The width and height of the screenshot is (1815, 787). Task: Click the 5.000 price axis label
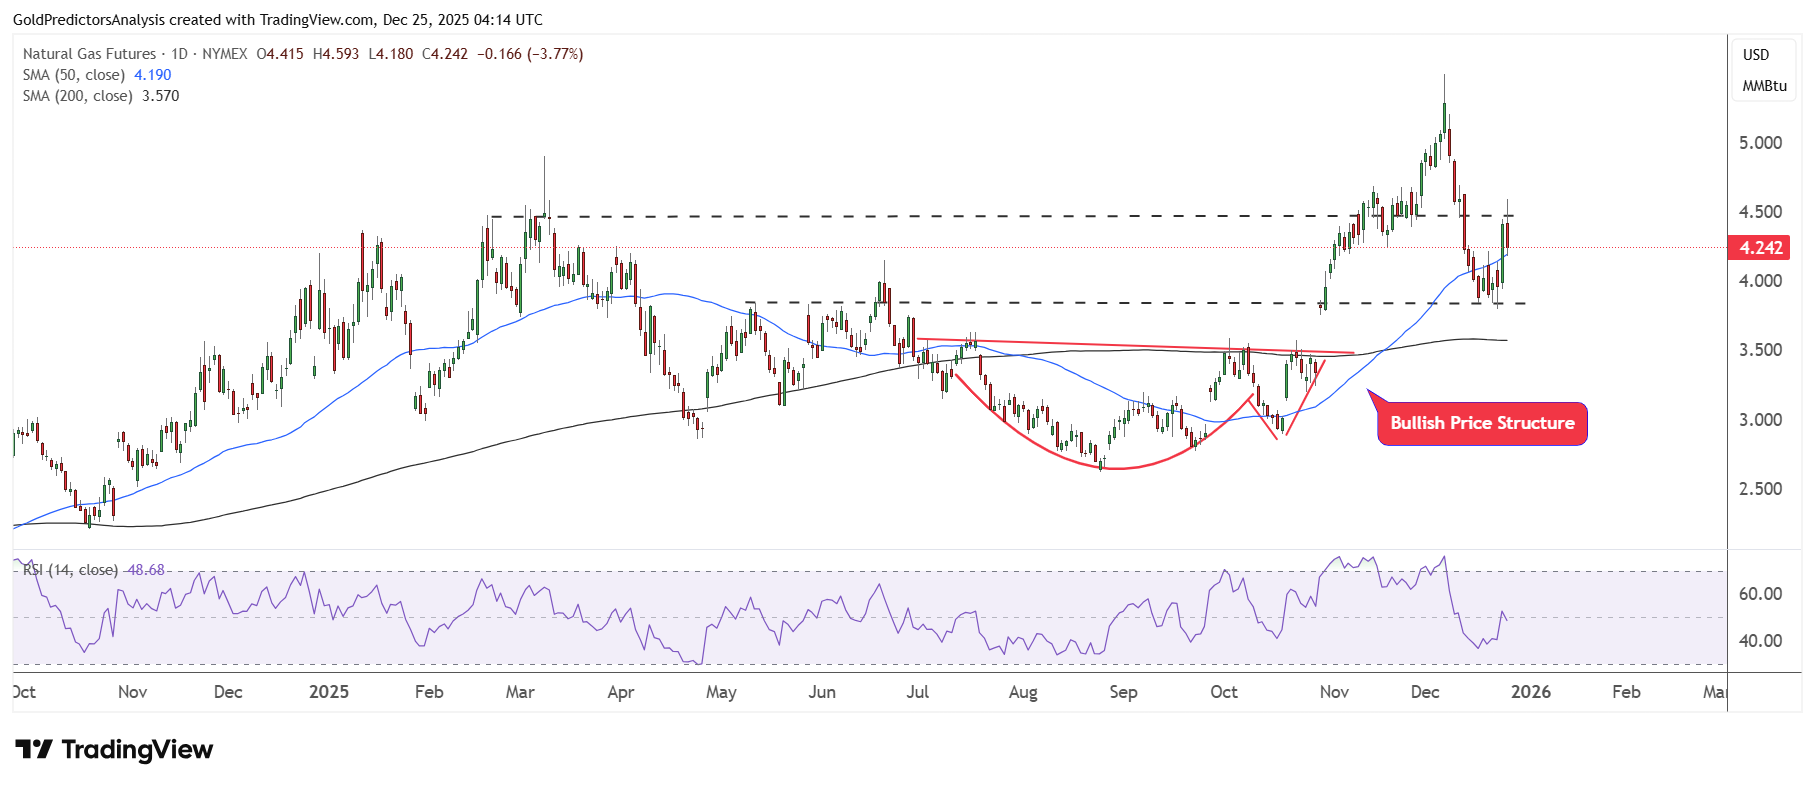click(1760, 143)
